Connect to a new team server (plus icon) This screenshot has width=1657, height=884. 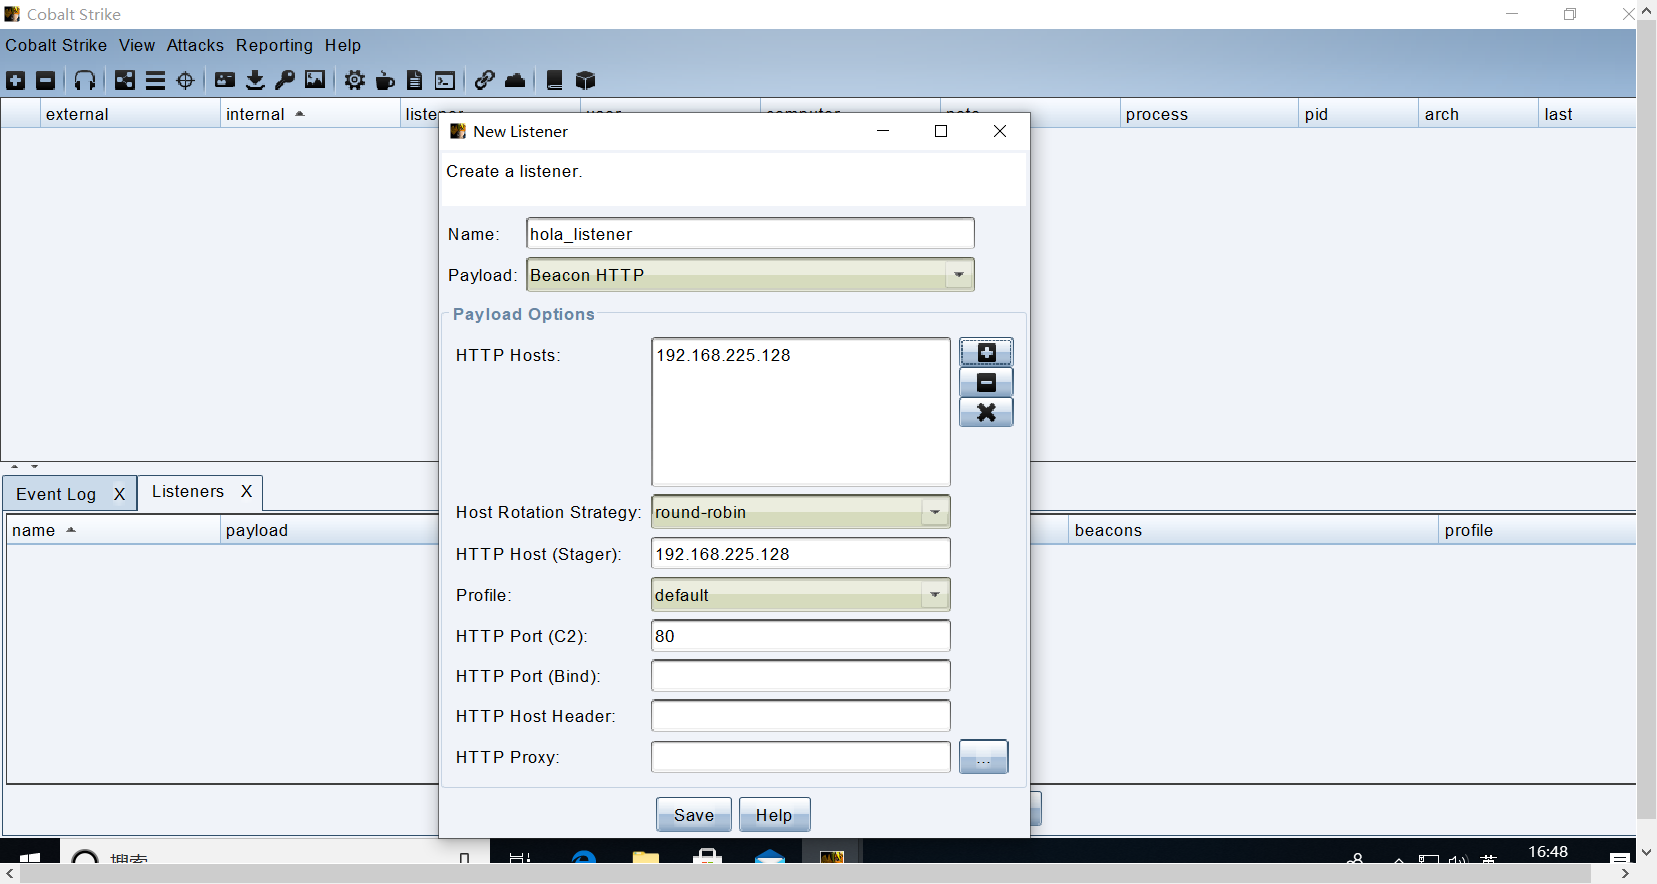[16, 80]
